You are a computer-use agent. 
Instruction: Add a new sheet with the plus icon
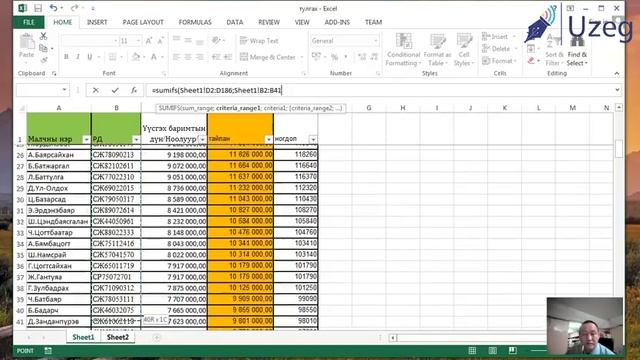(157, 338)
